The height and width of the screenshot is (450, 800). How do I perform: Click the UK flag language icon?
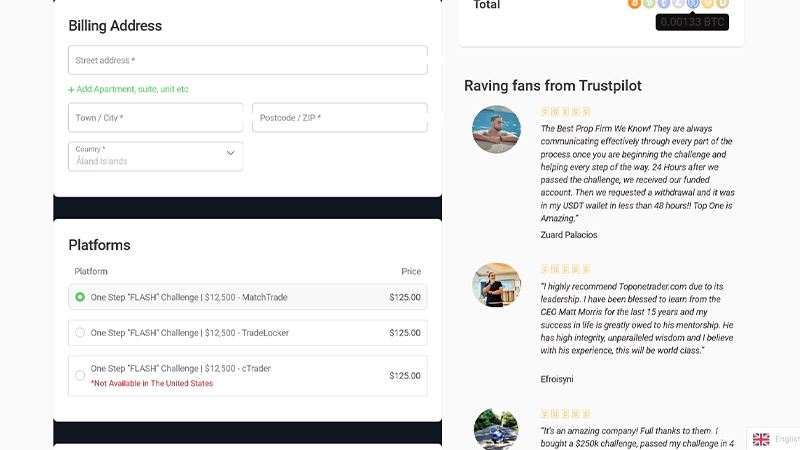point(761,439)
